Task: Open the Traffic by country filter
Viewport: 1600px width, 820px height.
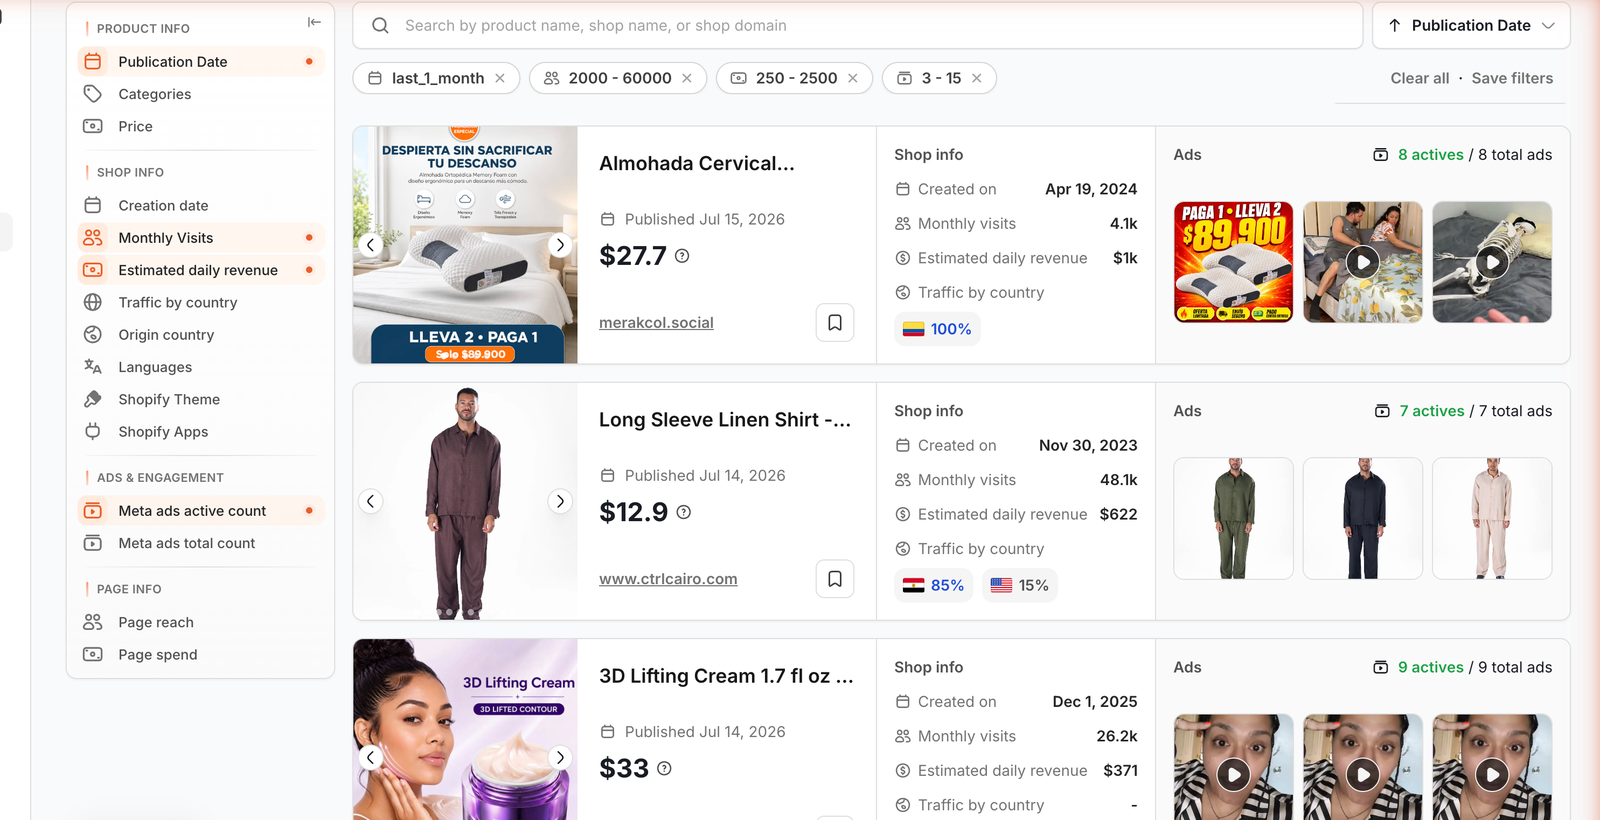Action: click(x=201, y=302)
